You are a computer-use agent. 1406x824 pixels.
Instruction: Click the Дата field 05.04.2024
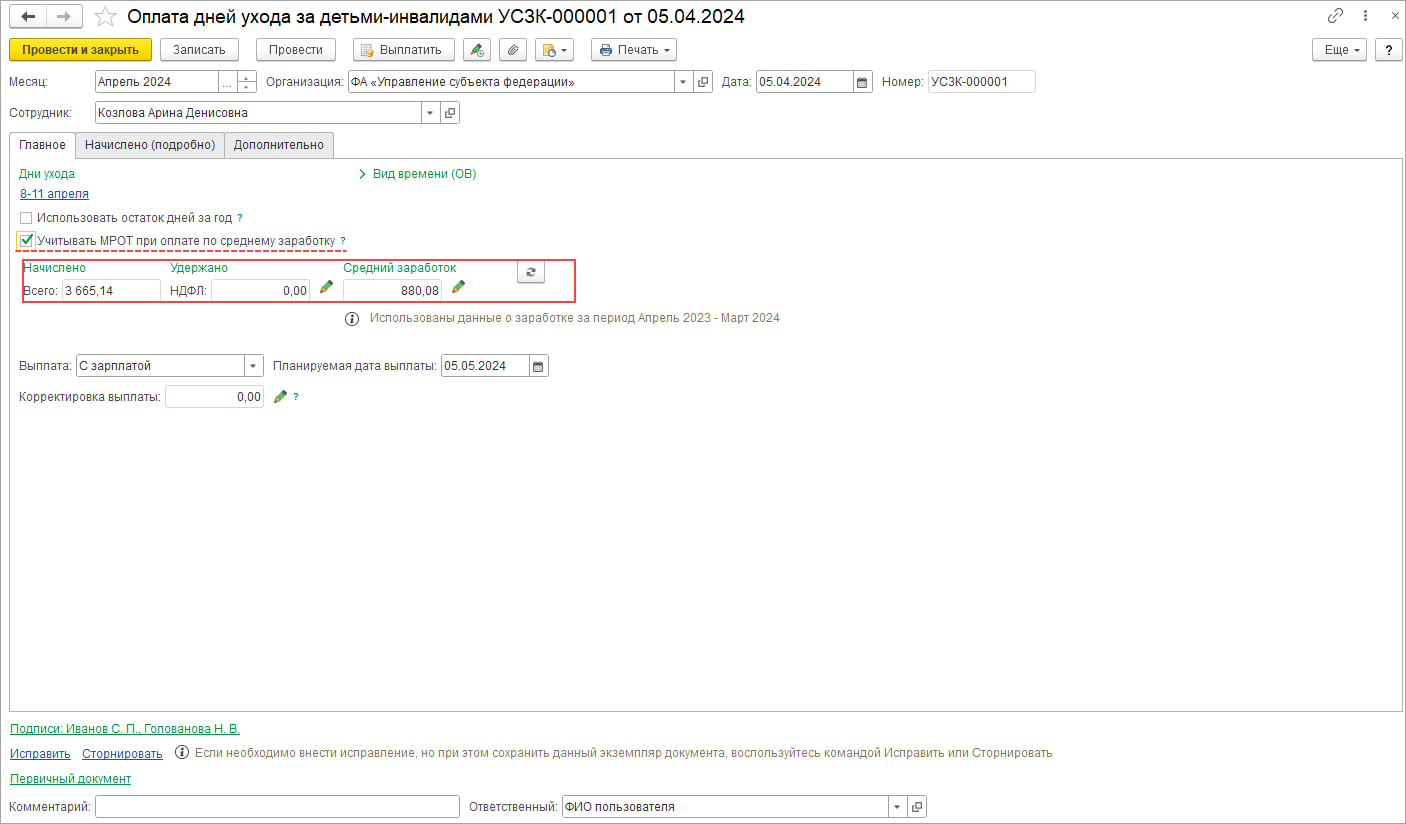(x=805, y=82)
